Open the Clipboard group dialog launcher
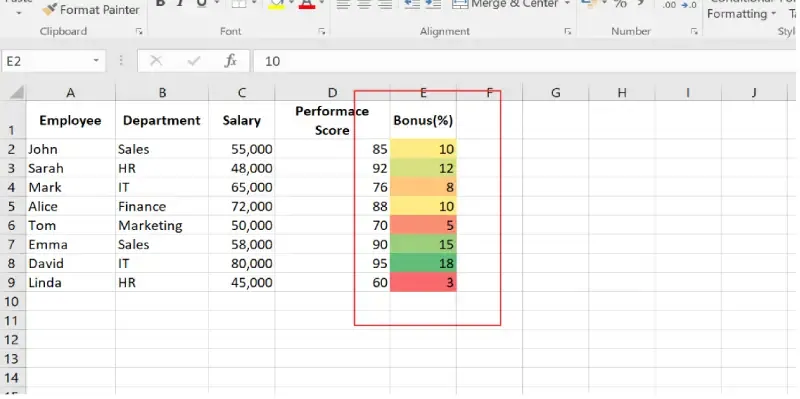Viewport: 800px width, 399px height. (139, 32)
